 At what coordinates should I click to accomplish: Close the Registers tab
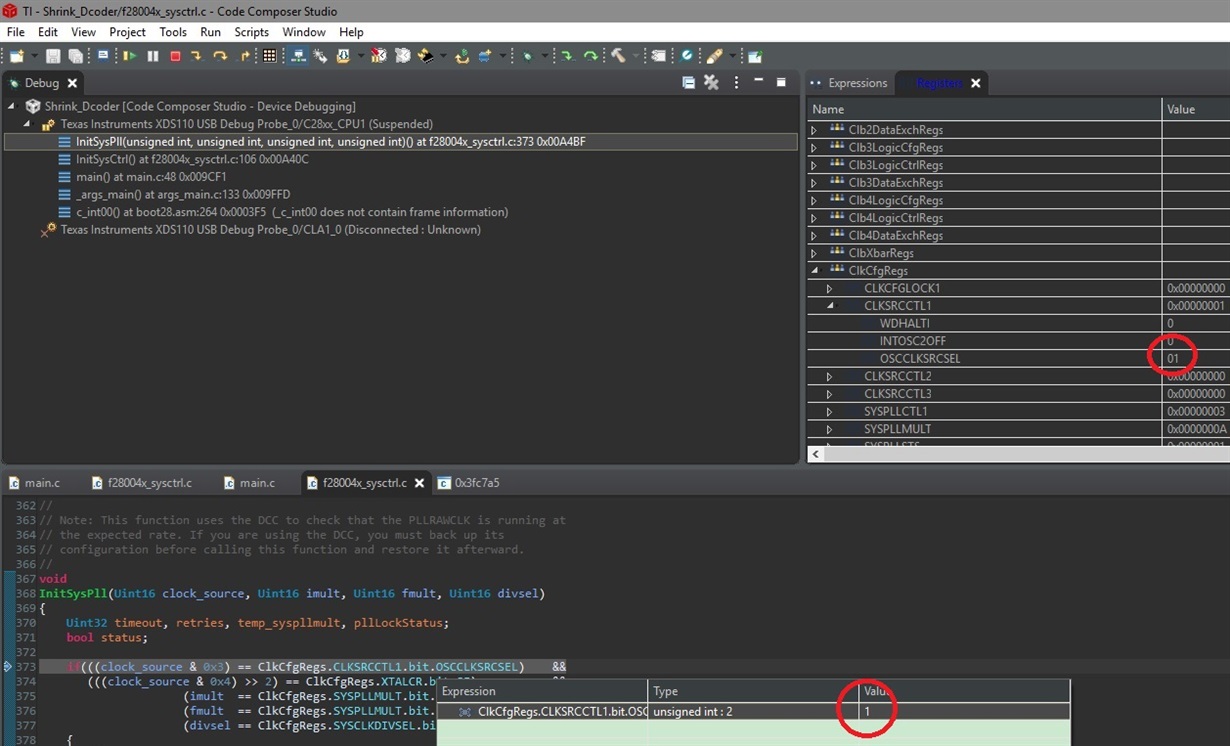pos(975,83)
